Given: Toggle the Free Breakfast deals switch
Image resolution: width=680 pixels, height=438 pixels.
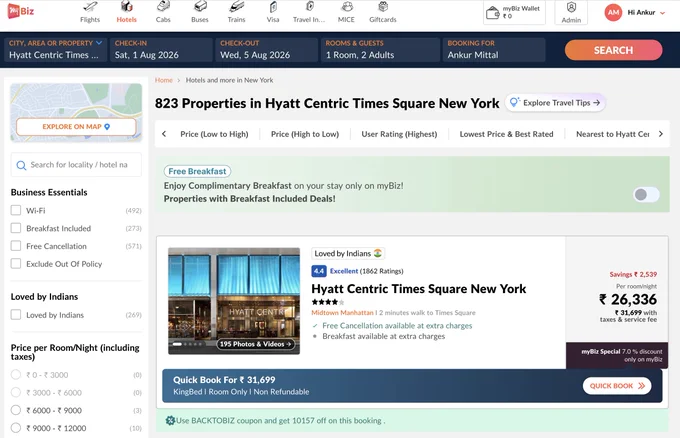Looking at the screenshot, I should pos(646,194).
